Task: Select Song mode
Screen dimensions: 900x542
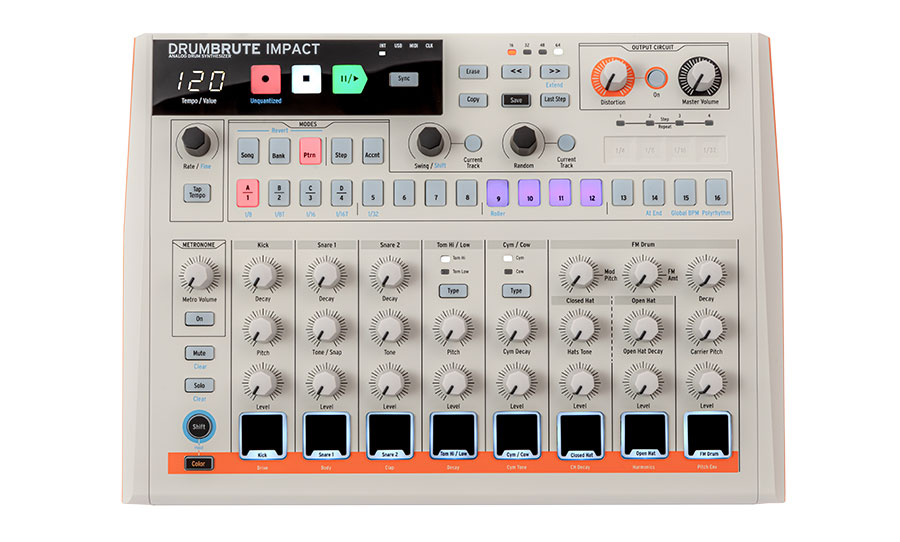Action: (x=248, y=152)
